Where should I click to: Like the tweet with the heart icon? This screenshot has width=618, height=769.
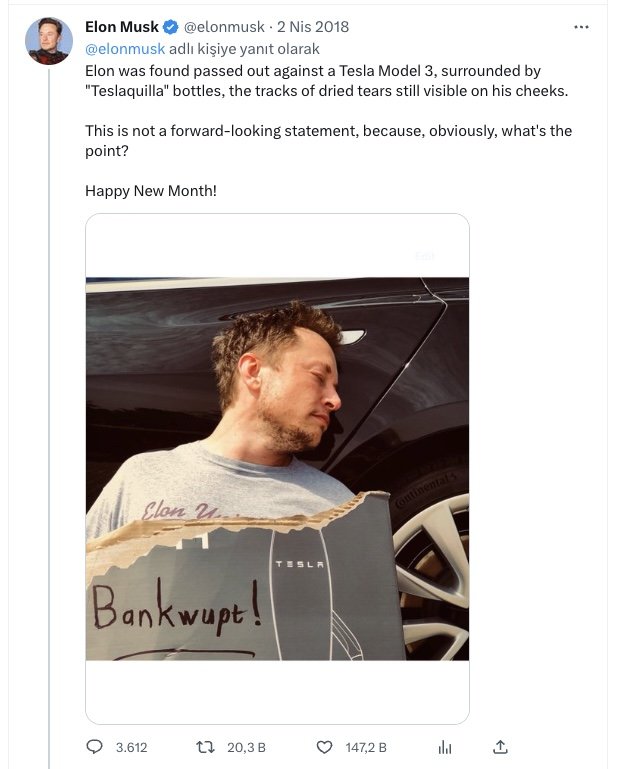[324, 747]
